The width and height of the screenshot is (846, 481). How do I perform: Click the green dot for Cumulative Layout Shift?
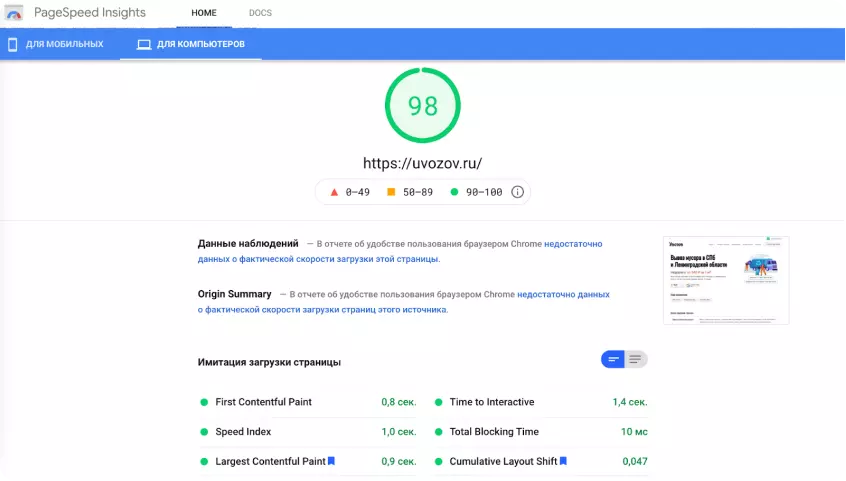(439, 462)
